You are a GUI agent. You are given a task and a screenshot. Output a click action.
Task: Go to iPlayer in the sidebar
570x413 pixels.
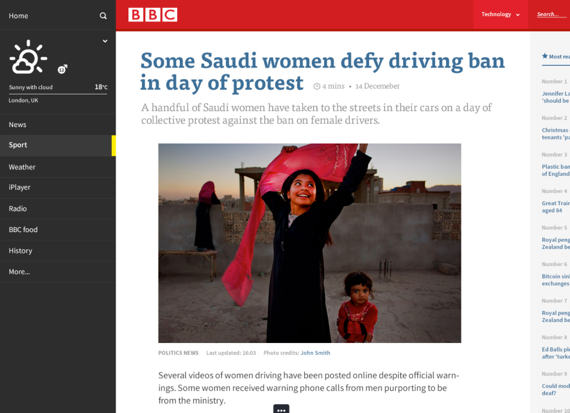point(58,188)
